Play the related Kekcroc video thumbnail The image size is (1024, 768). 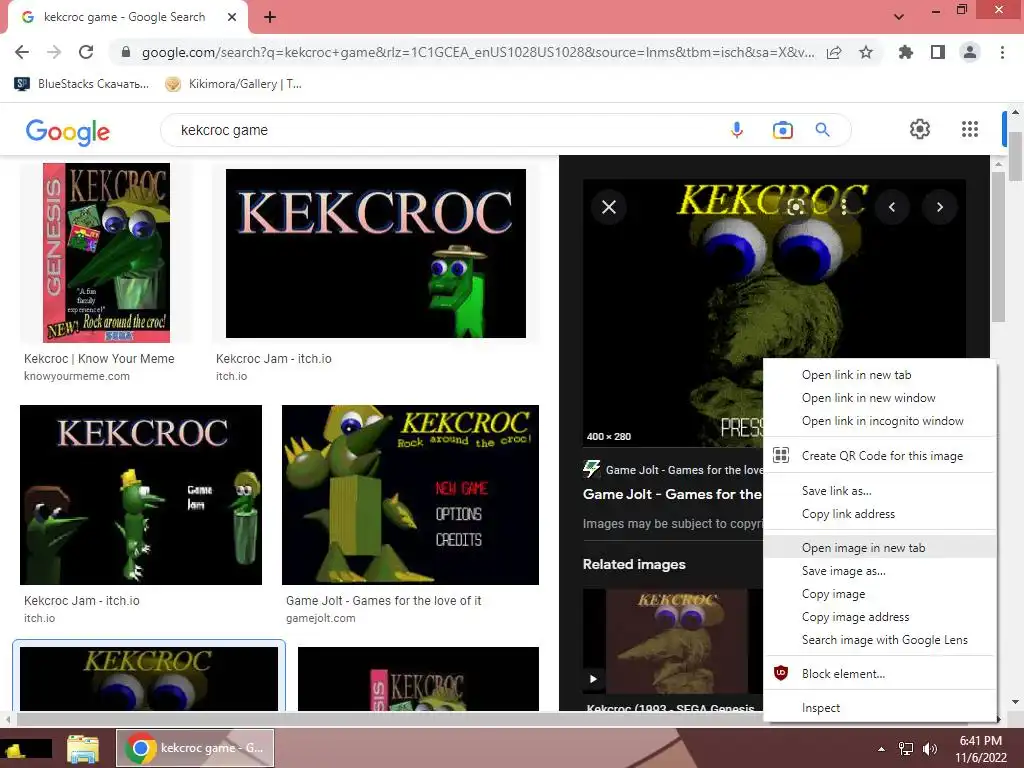(x=673, y=641)
